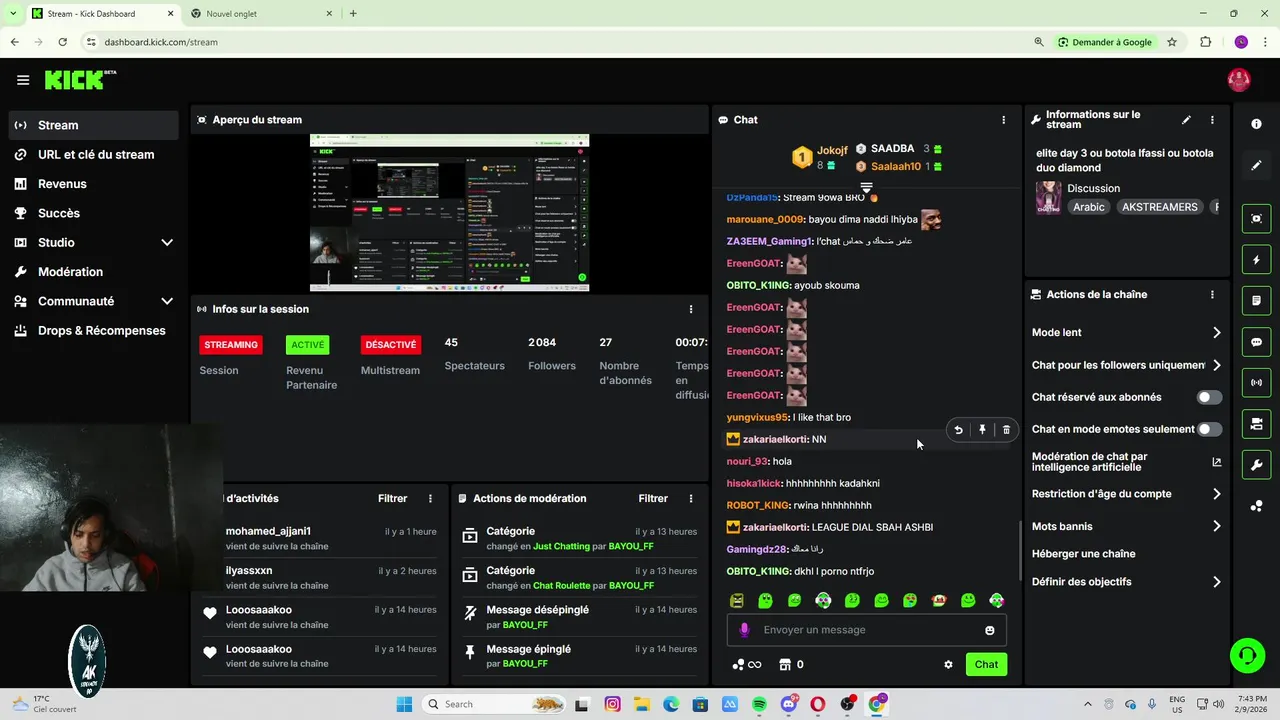1280x720 pixels.
Task: Open URL et clé du stream page
Action: coord(94,154)
